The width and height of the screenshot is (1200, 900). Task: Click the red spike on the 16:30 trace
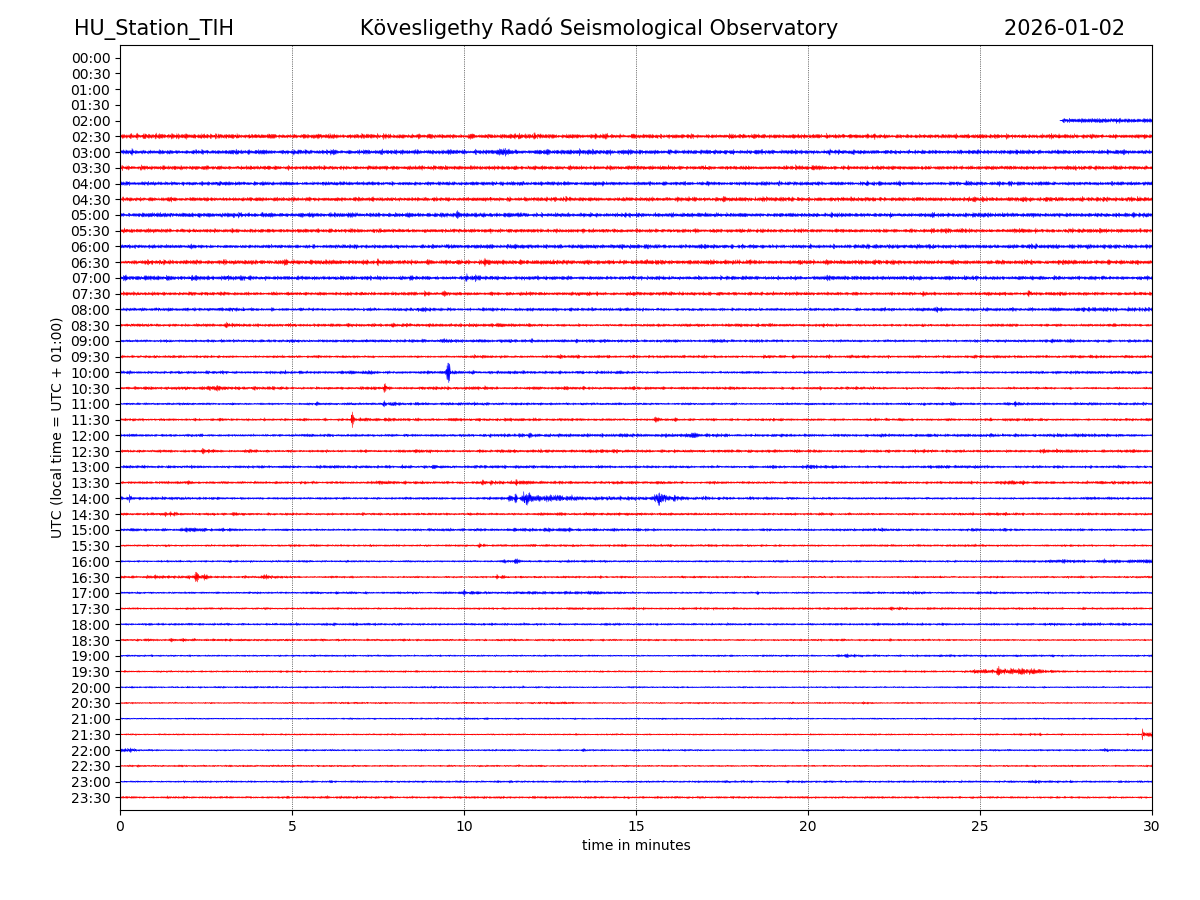(x=197, y=577)
